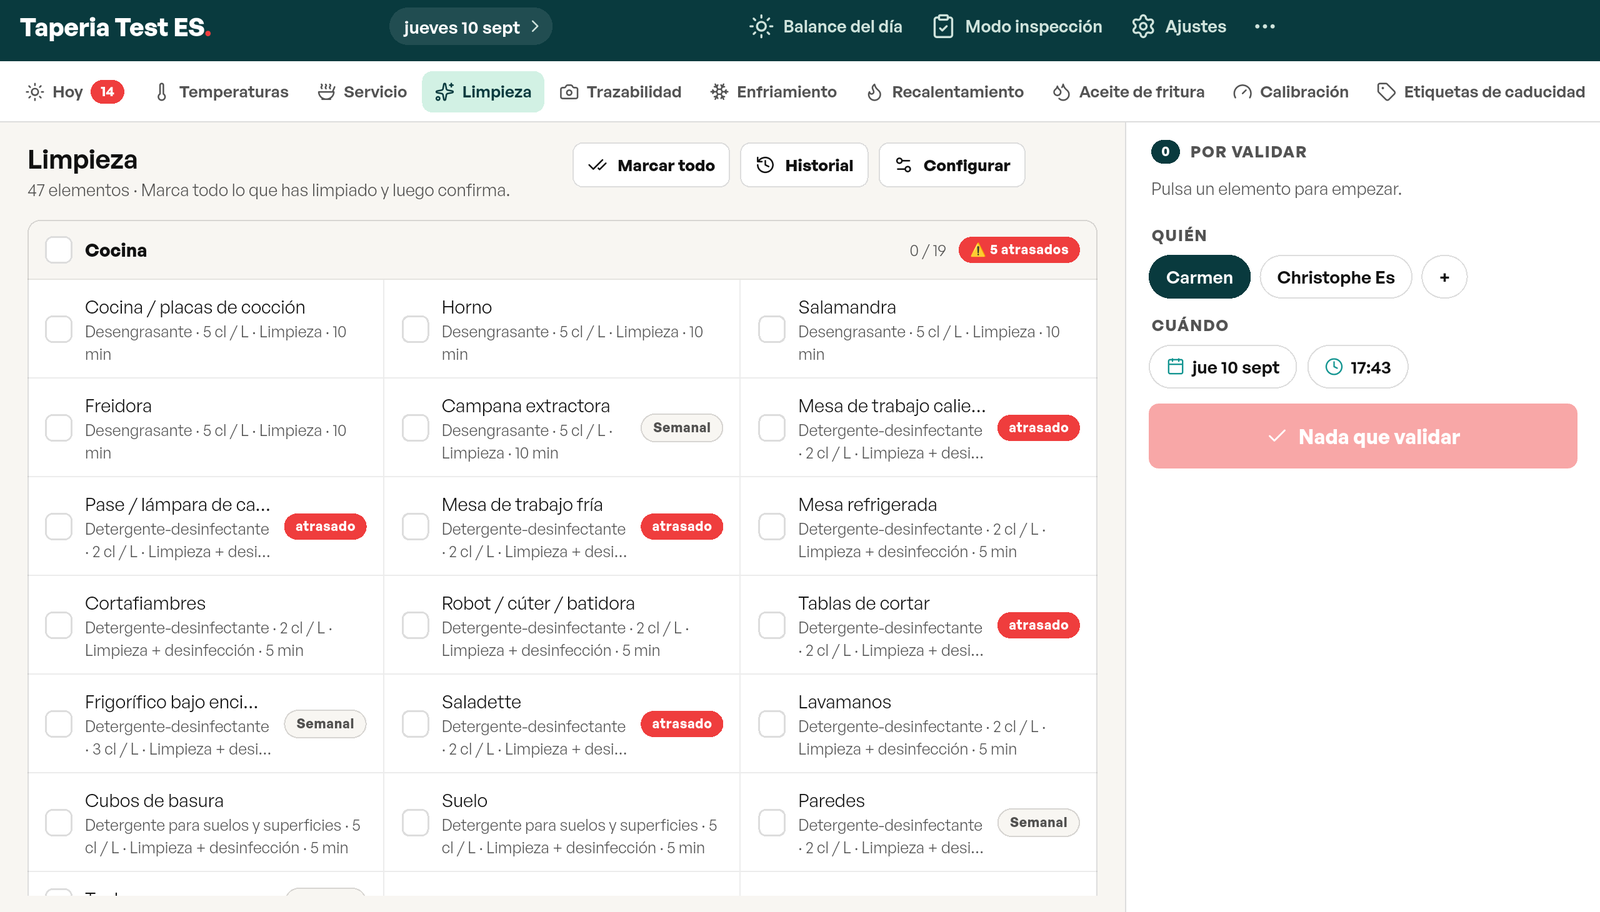The width and height of the screenshot is (1600, 912).
Task: Open Enfriamiento snowflake tab
Action: click(773, 92)
